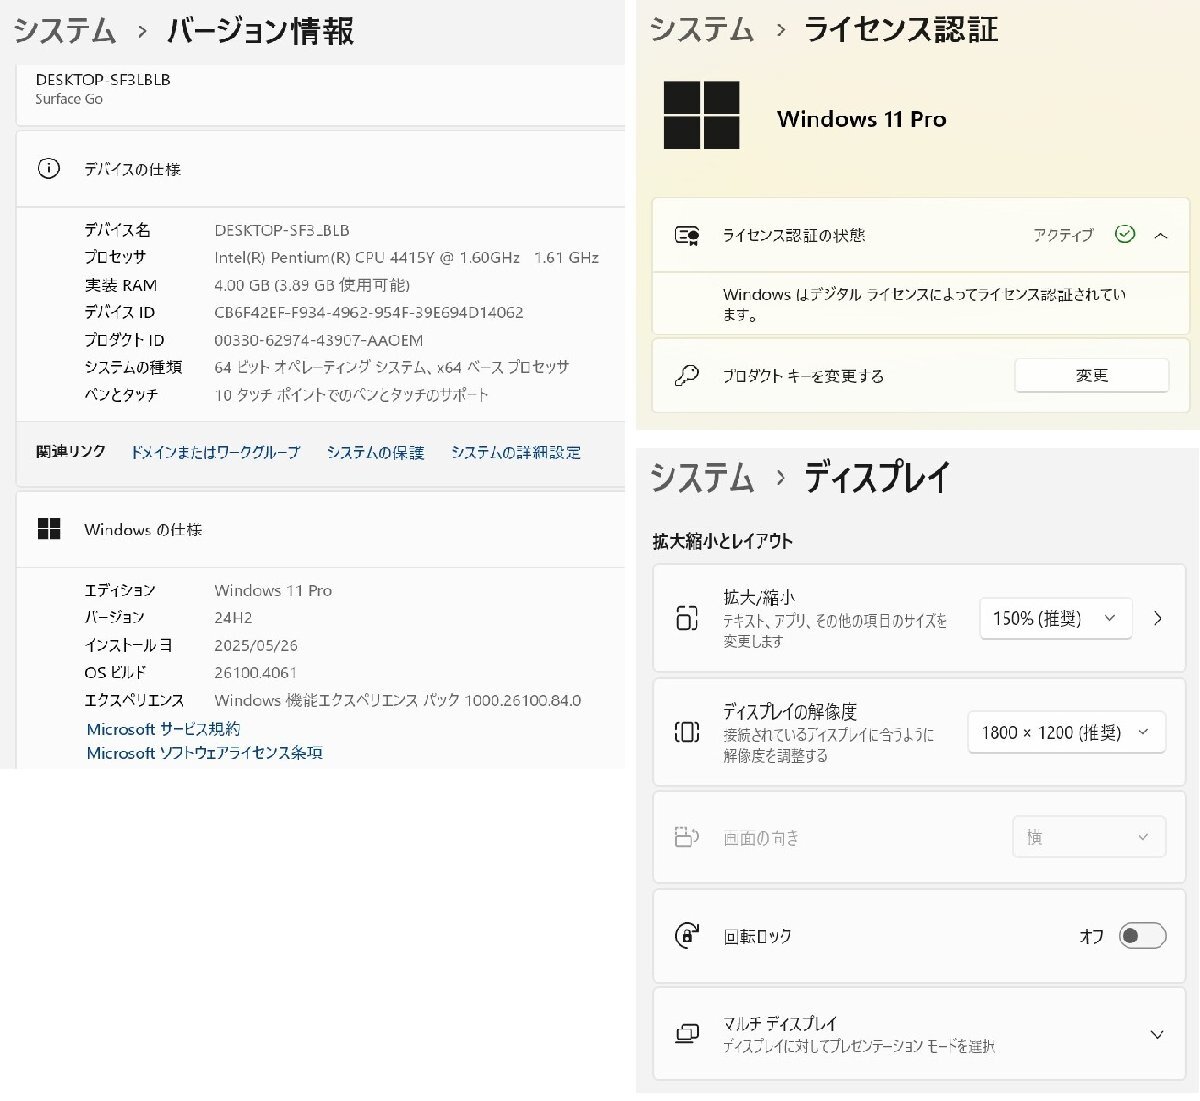Open ドメインまたはワークグループ link
The height and width of the screenshot is (1101, 1200).
click(215, 452)
